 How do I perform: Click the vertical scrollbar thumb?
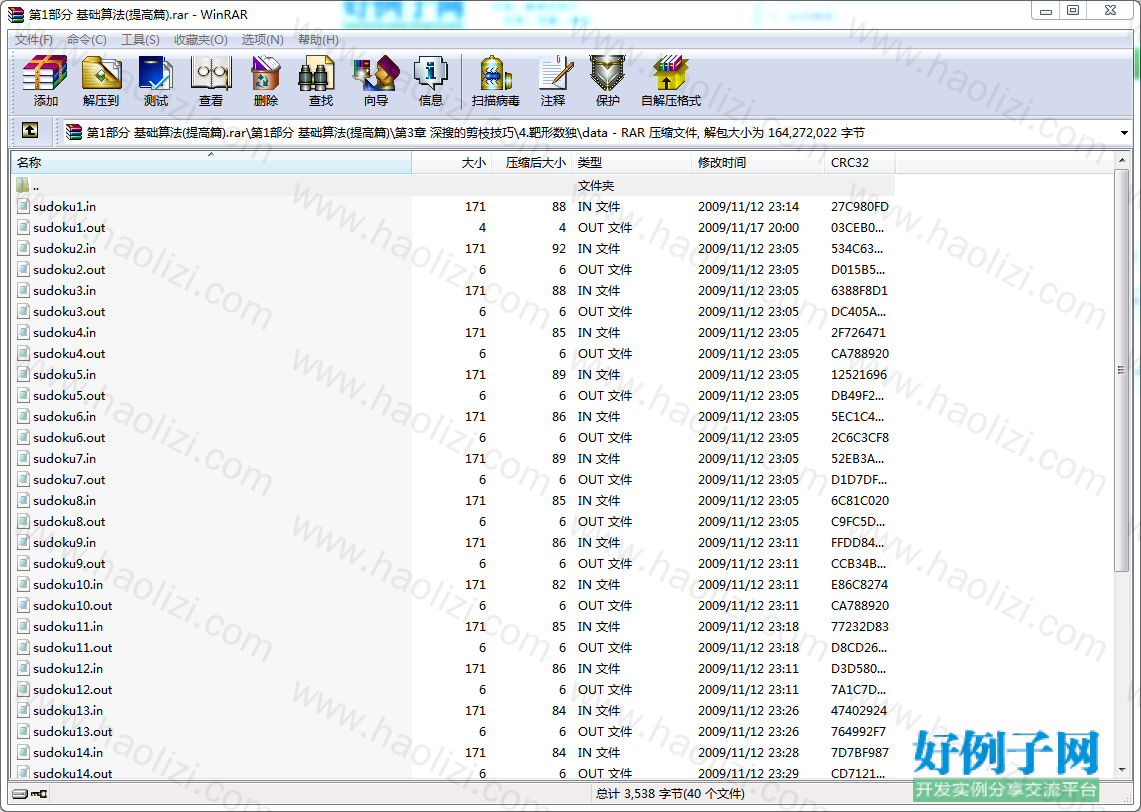pos(1121,370)
